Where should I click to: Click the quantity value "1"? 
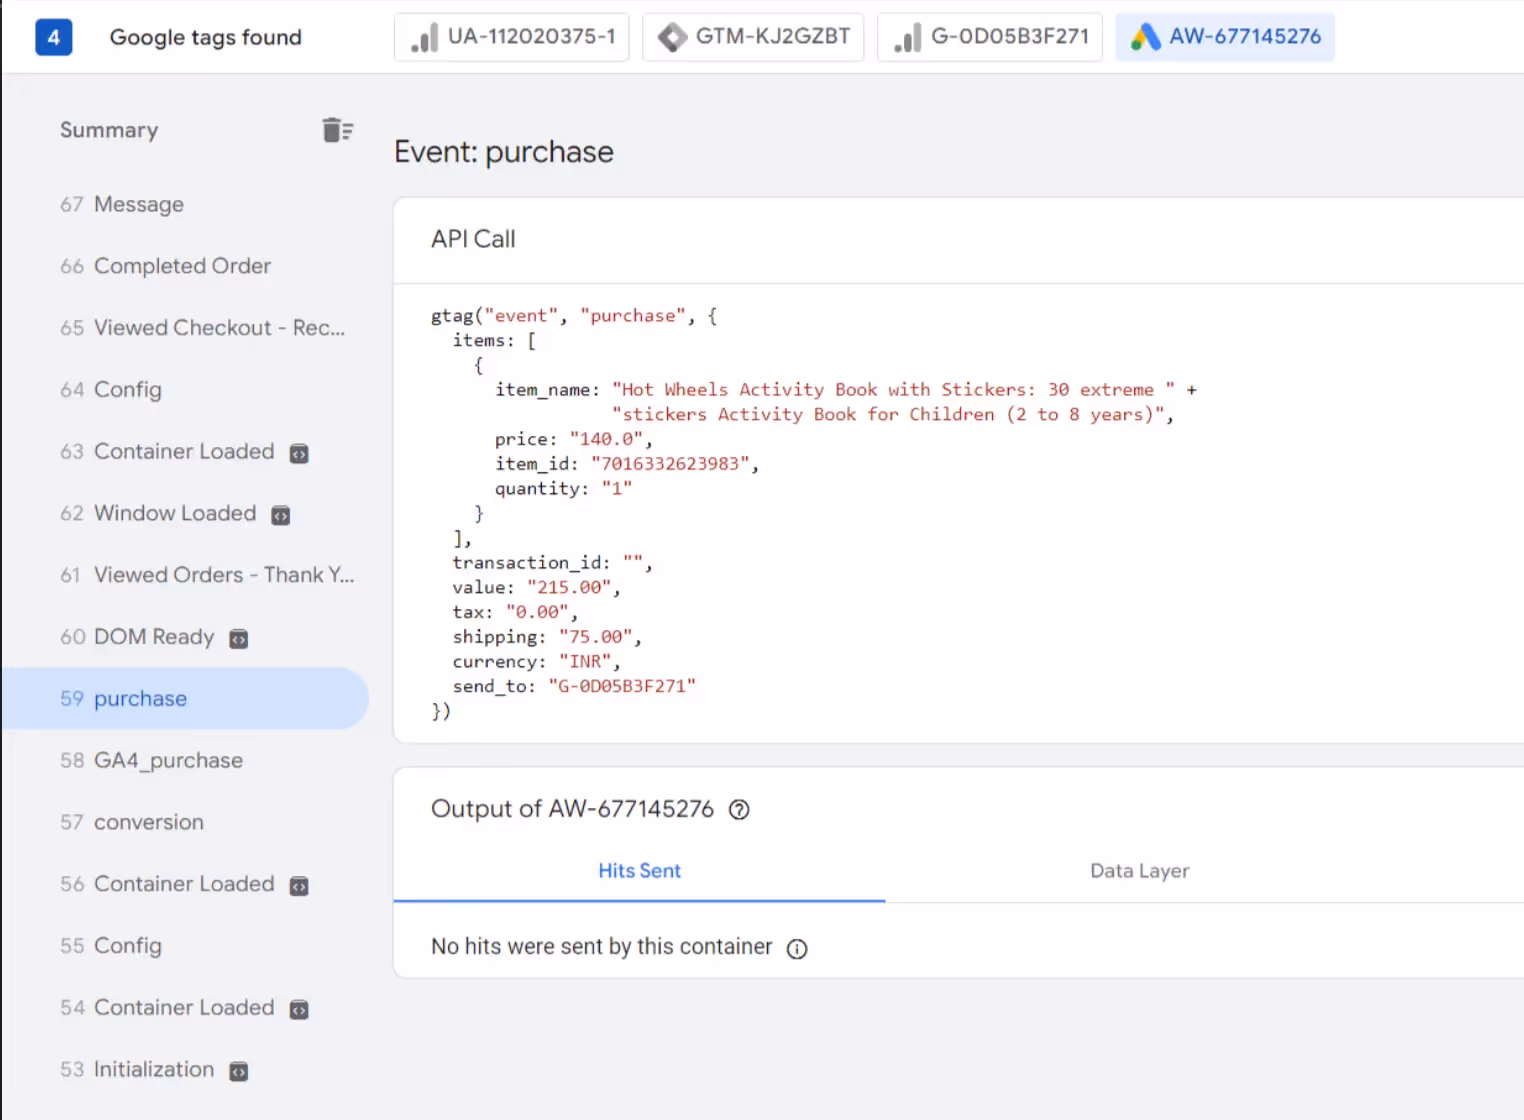click(617, 489)
